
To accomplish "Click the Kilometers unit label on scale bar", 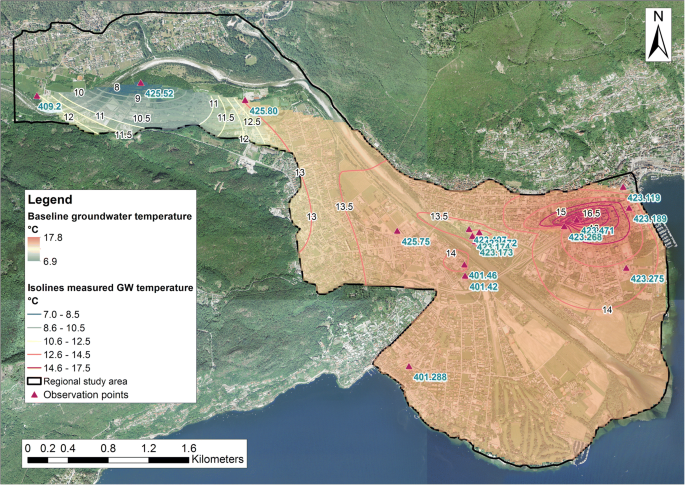I will [x=217, y=459].
